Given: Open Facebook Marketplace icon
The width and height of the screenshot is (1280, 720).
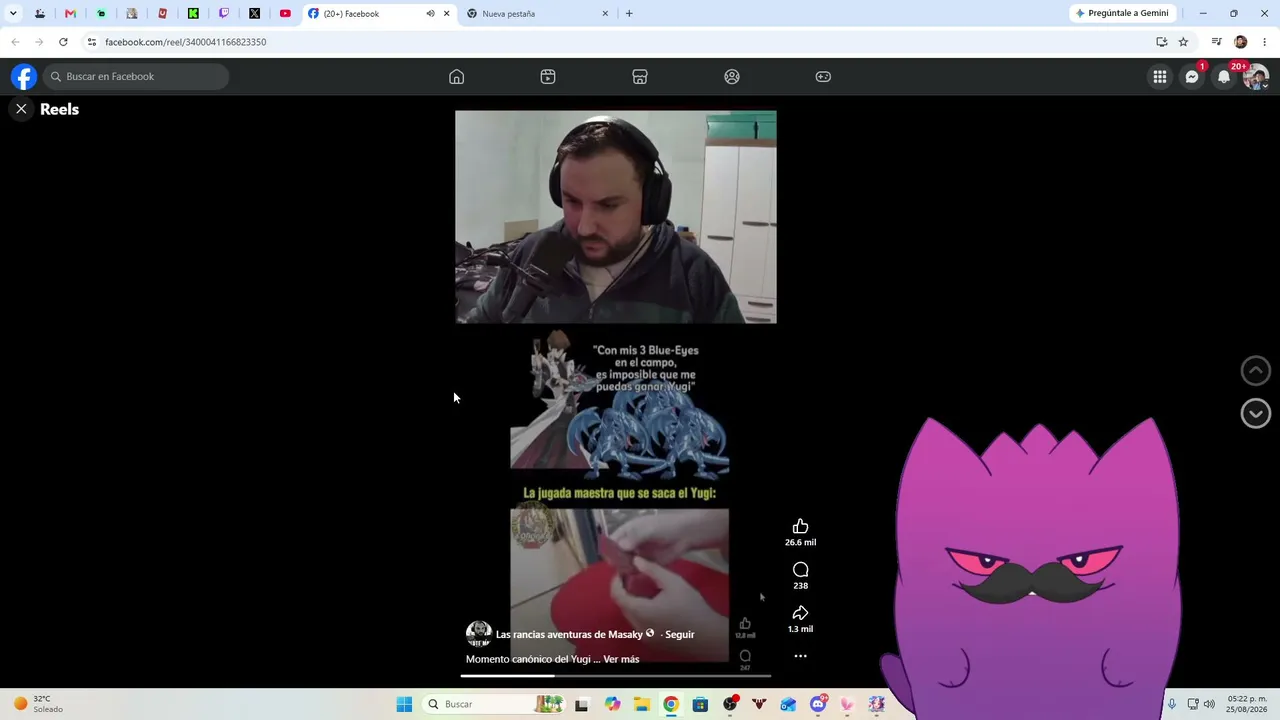Looking at the screenshot, I should 640,77.
